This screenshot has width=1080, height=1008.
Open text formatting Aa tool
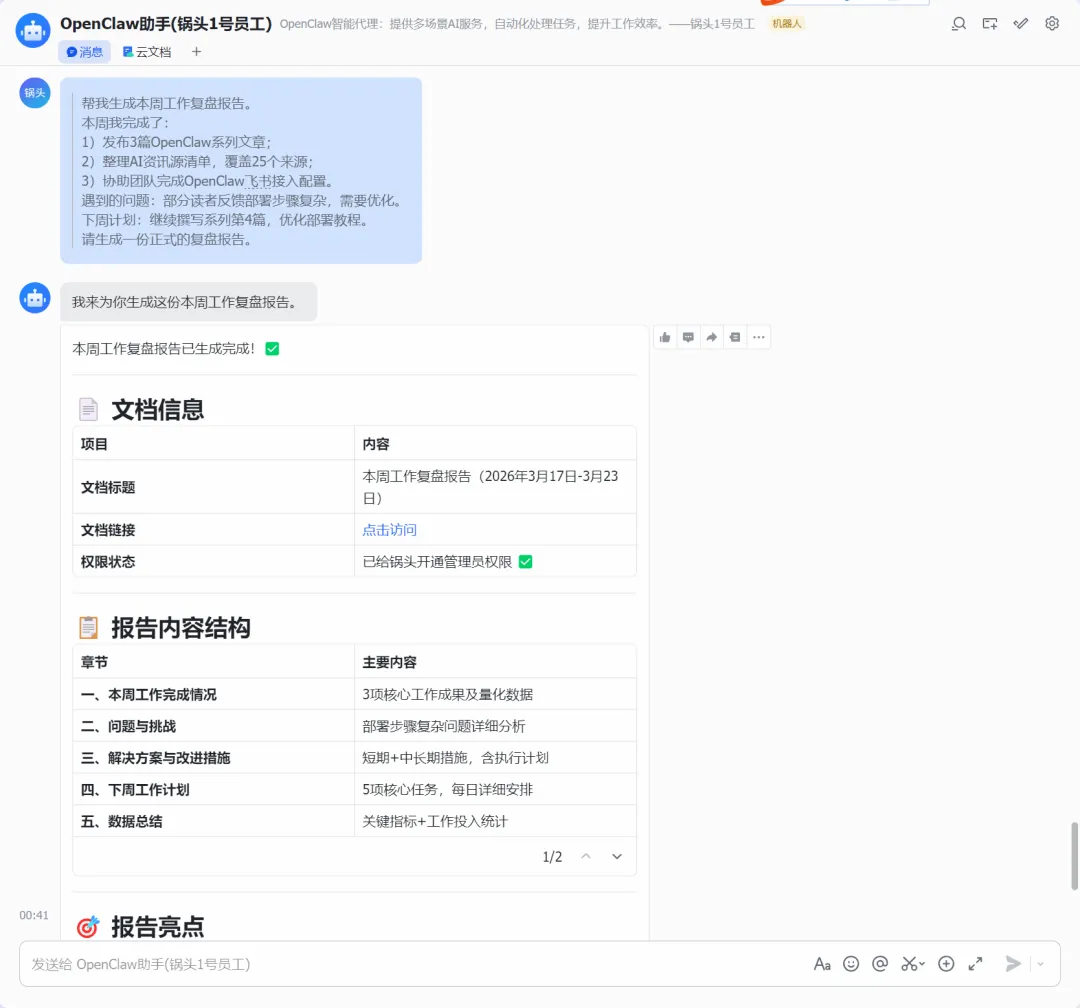click(x=822, y=964)
